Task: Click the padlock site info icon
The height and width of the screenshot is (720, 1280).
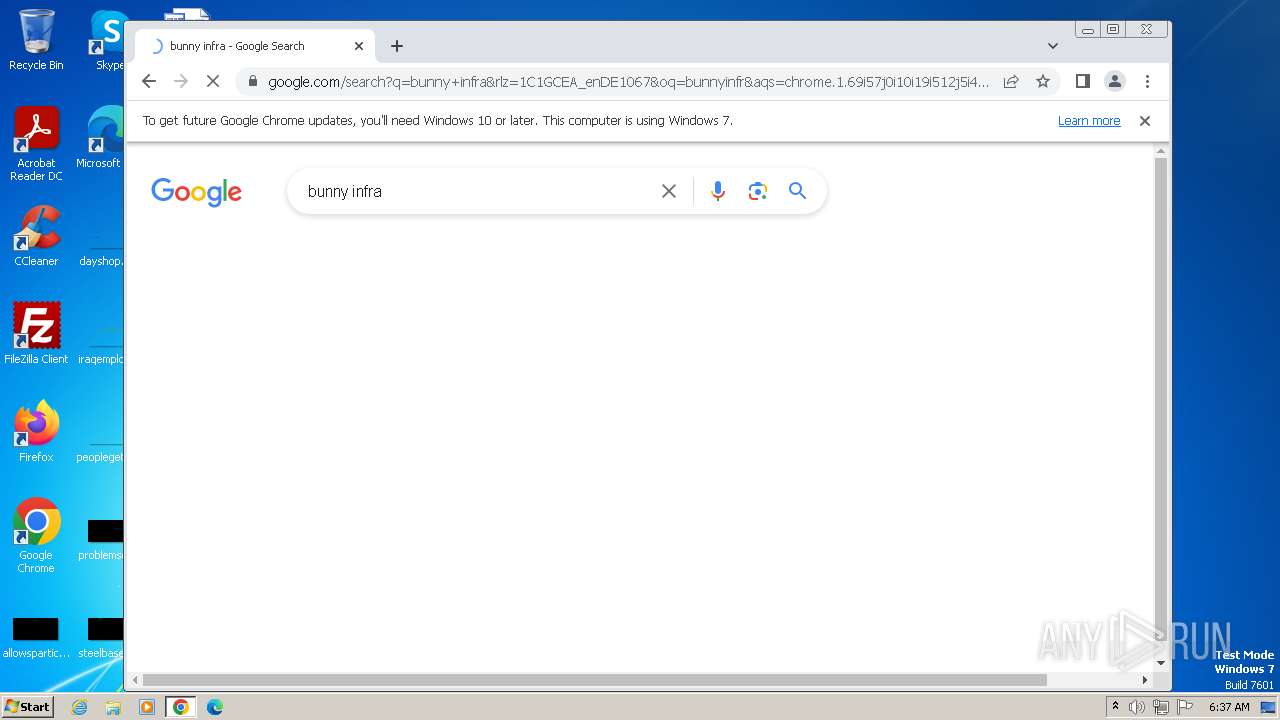Action: click(x=253, y=82)
